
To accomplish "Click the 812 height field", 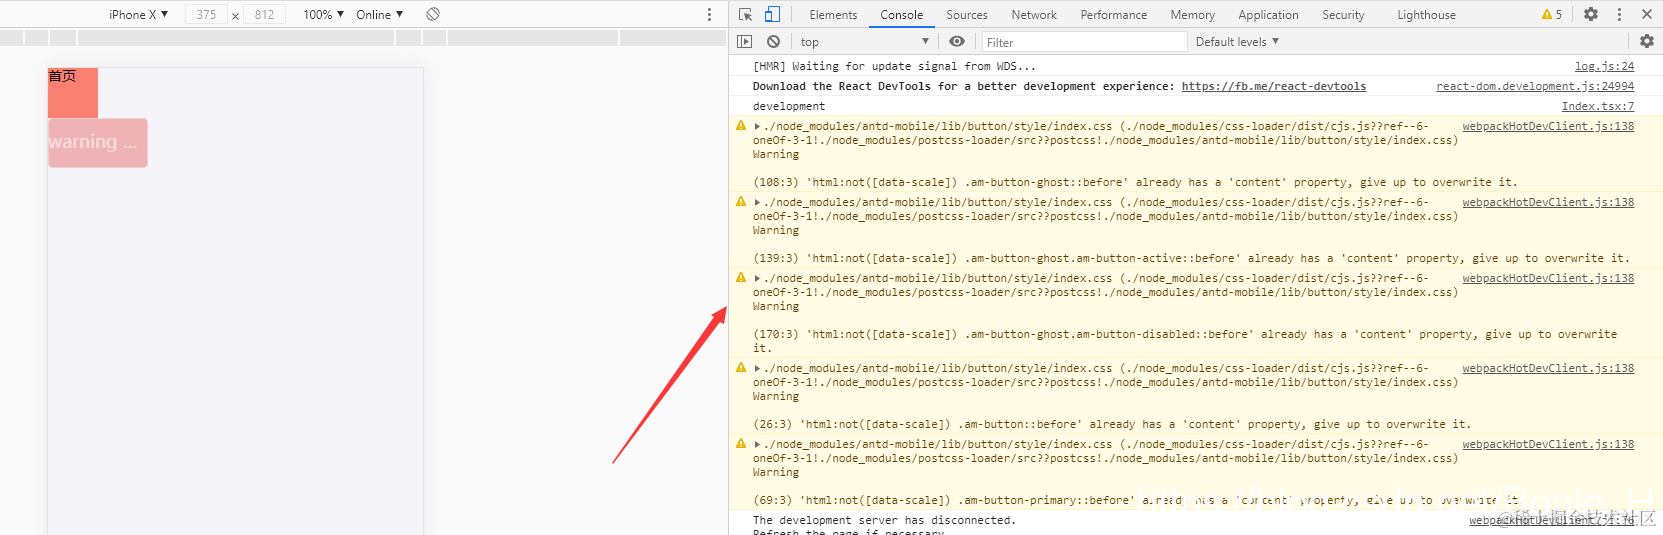I will coord(264,14).
